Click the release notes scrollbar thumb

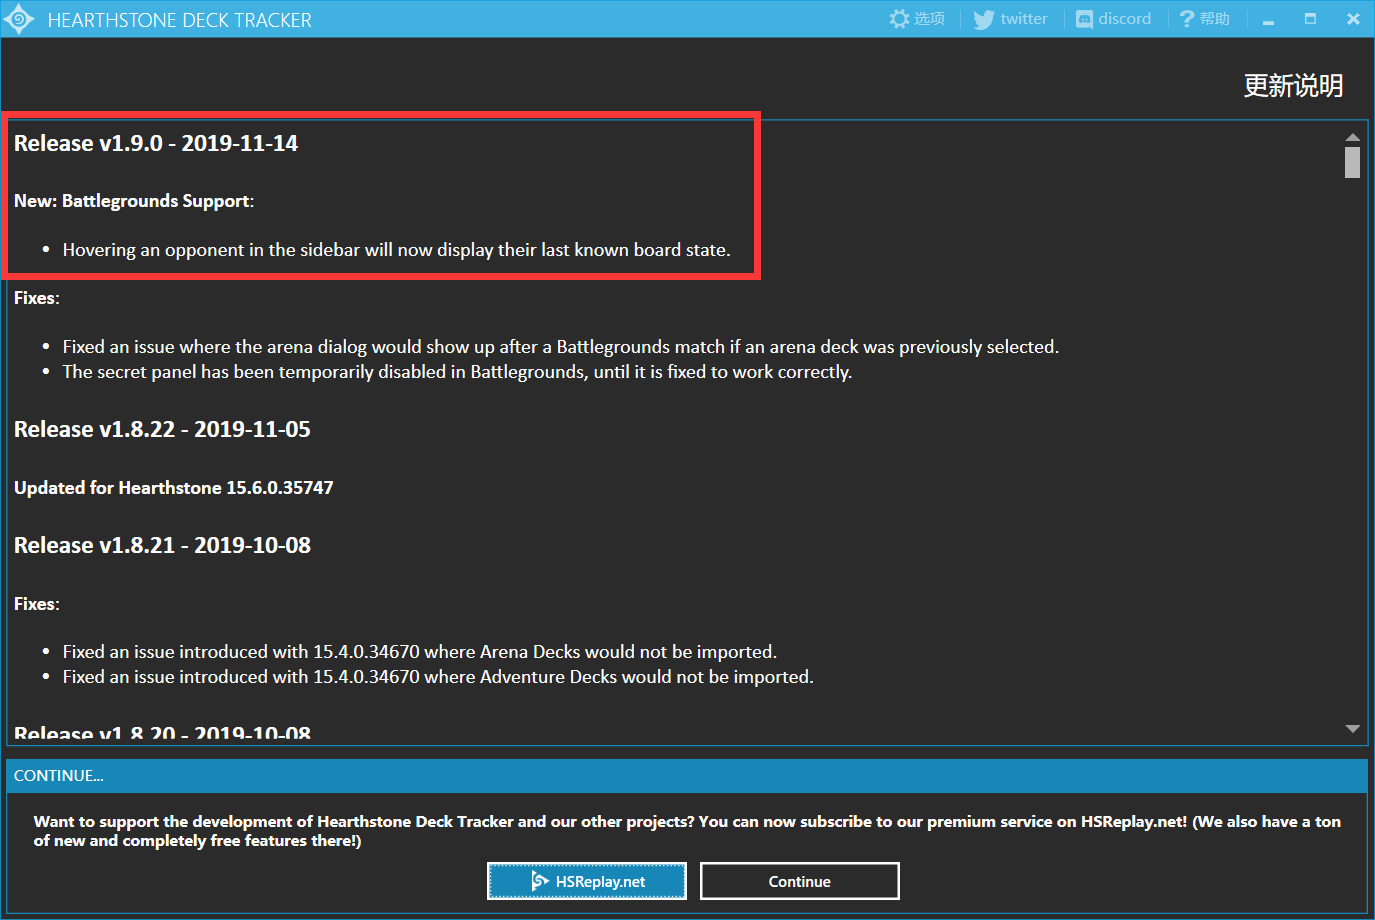pyautogui.click(x=1352, y=162)
